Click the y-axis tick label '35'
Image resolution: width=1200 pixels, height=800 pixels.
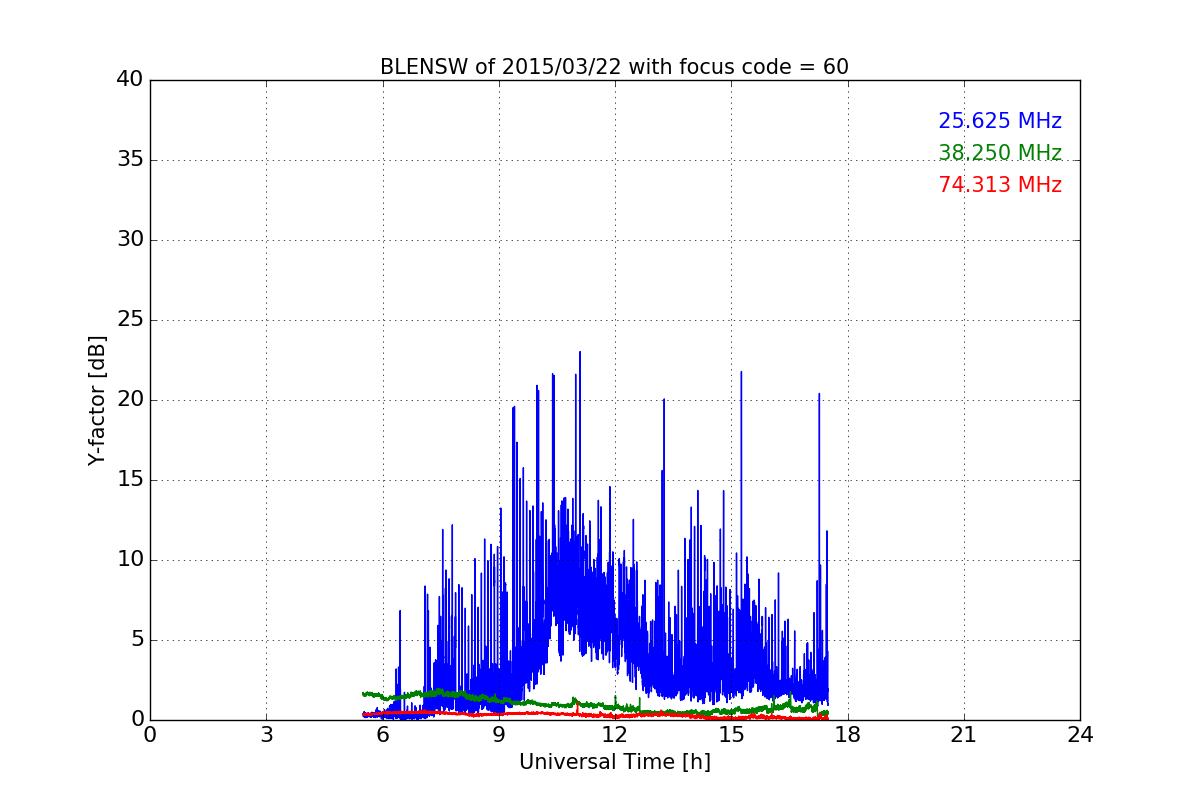(x=130, y=160)
